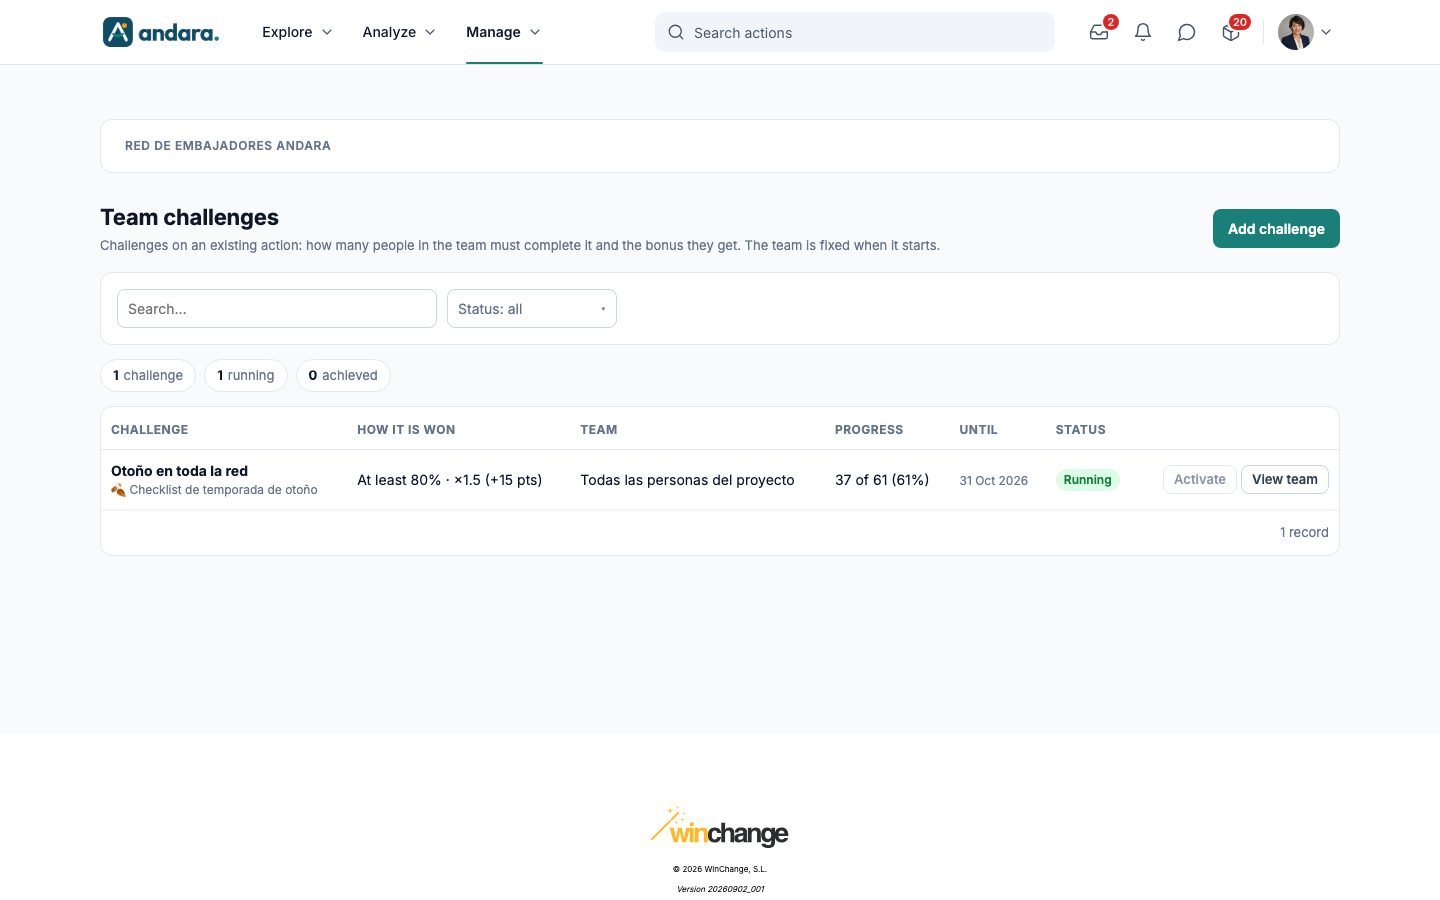Select the 1 challenge chip
The image size is (1440, 900).
click(148, 376)
